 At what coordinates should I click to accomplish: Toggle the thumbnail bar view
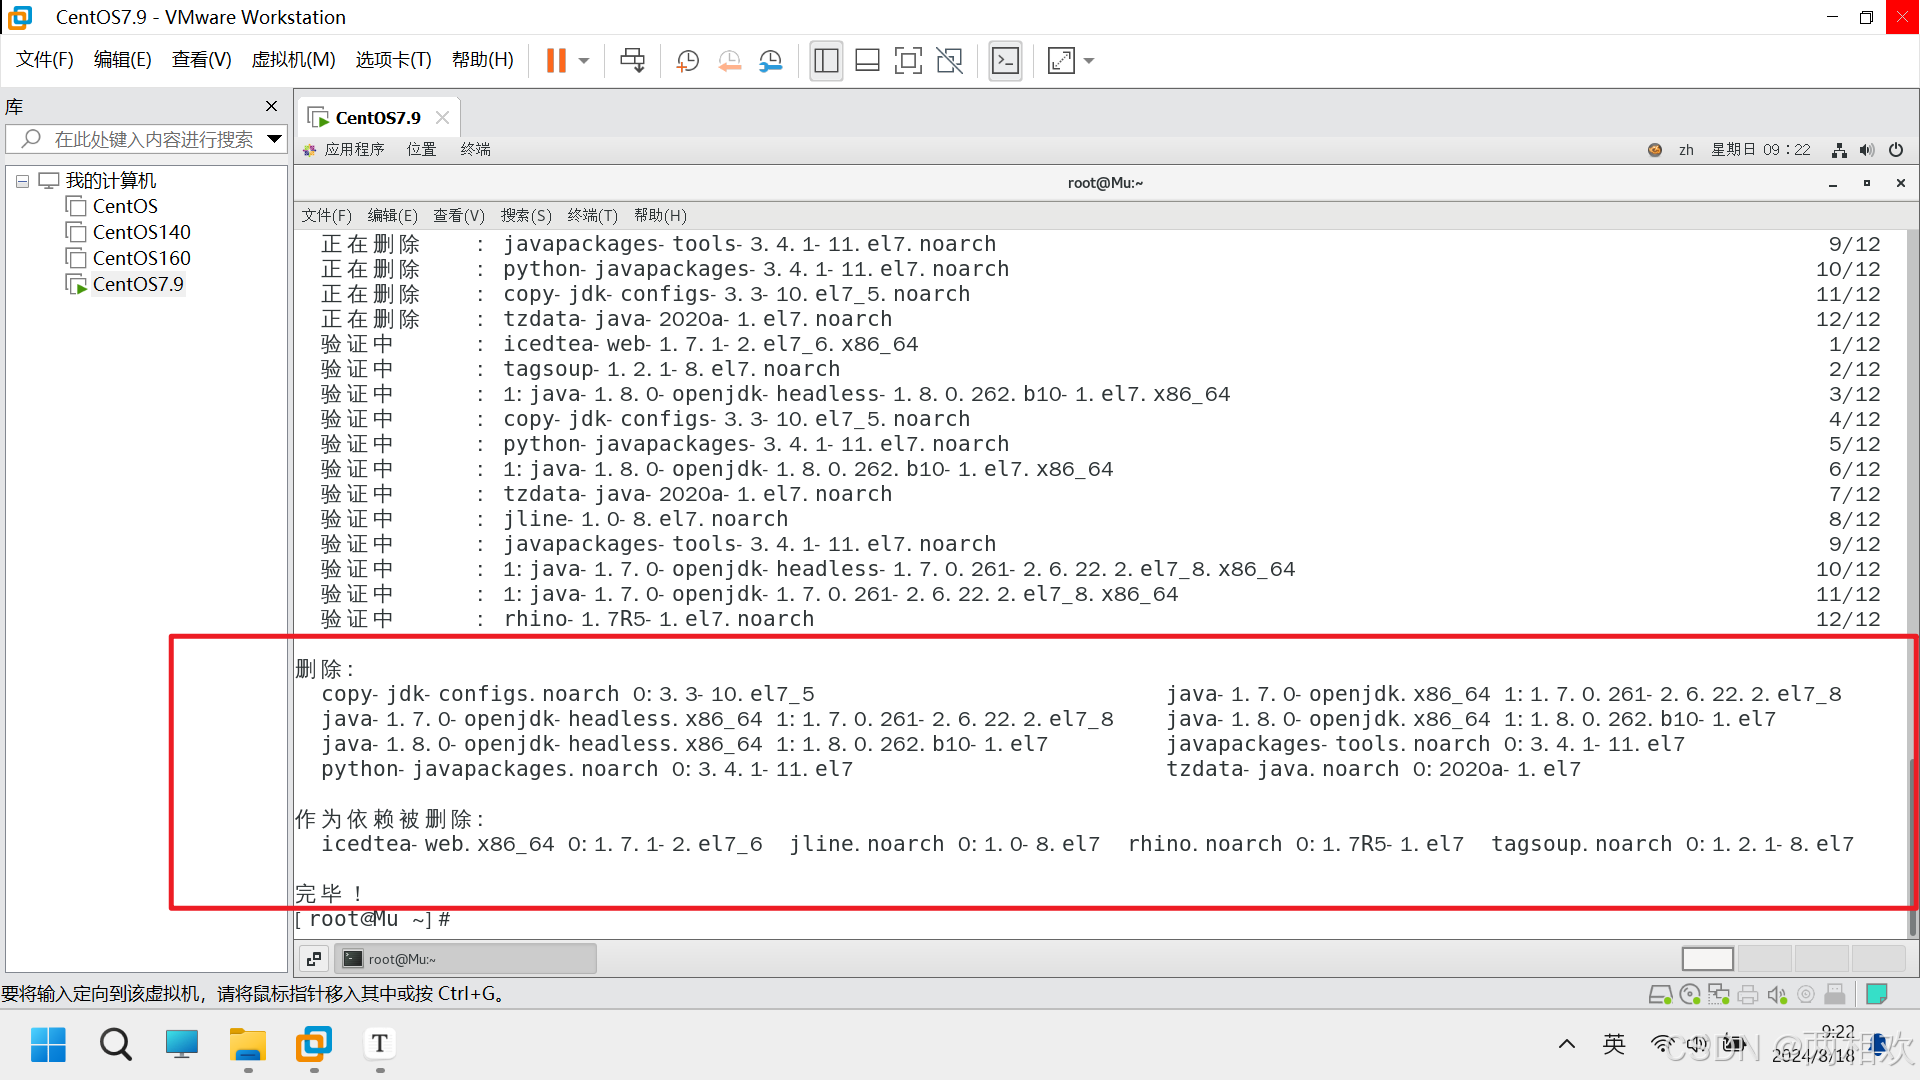(x=867, y=61)
